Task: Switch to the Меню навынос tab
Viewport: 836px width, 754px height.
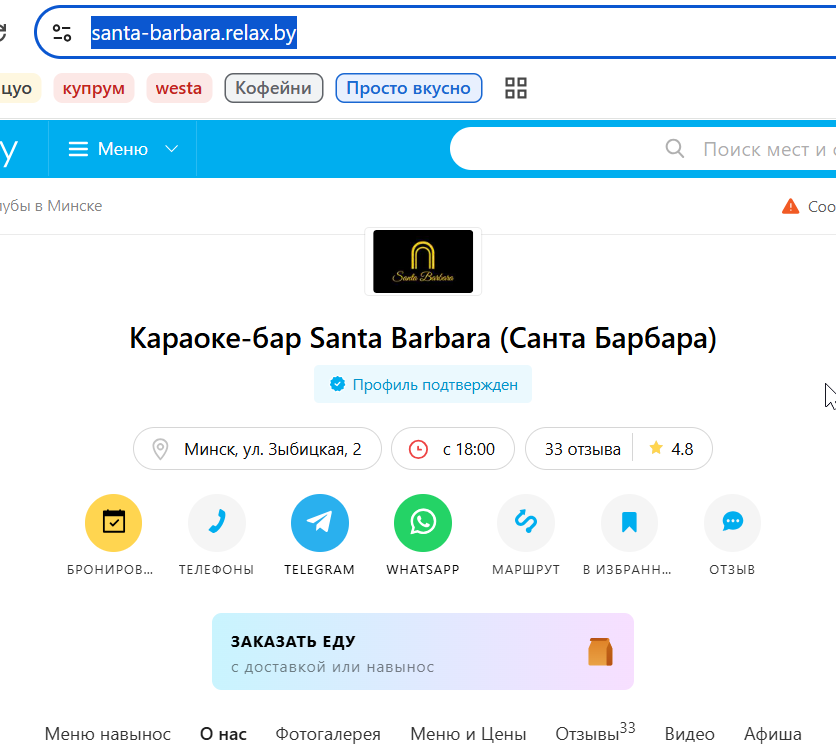Action: 108,734
